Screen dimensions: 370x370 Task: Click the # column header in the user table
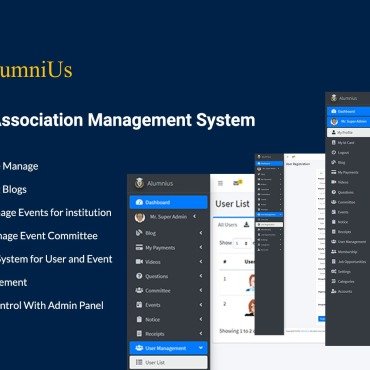pyautogui.click(x=225, y=262)
